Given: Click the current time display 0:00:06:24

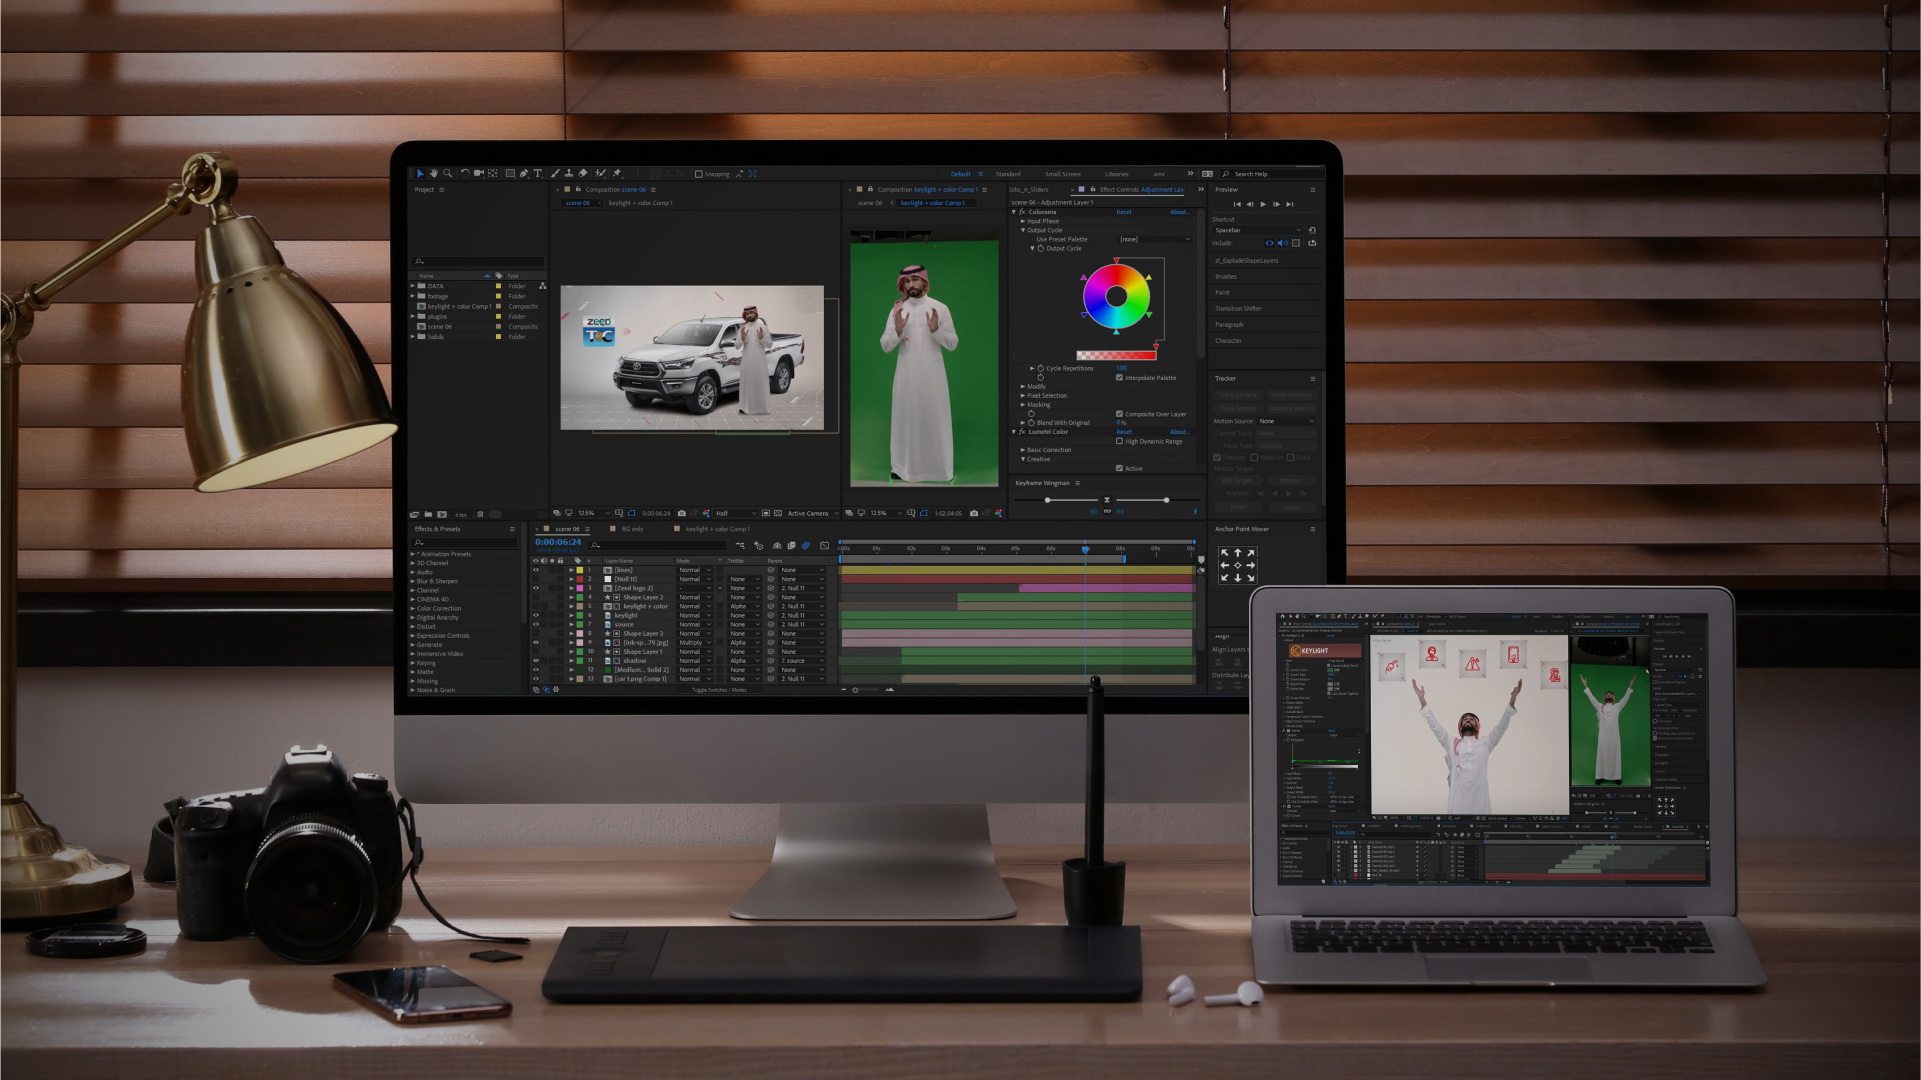Looking at the screenshot, I should (x=558, y=542).
